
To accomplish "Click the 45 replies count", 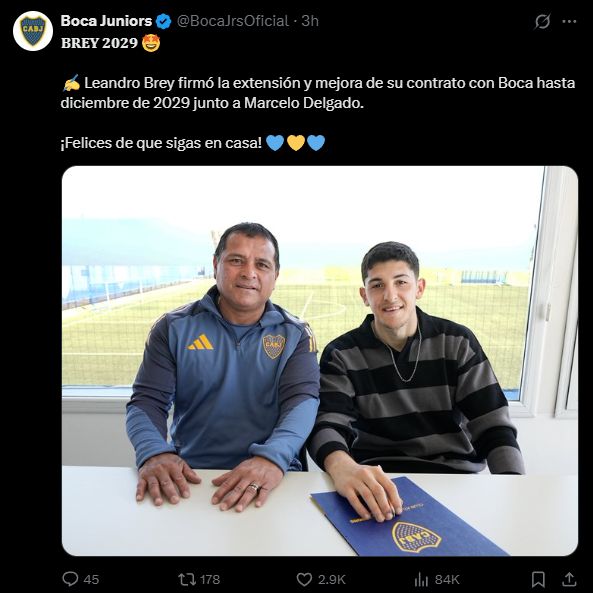I will [x=91, y=579].
